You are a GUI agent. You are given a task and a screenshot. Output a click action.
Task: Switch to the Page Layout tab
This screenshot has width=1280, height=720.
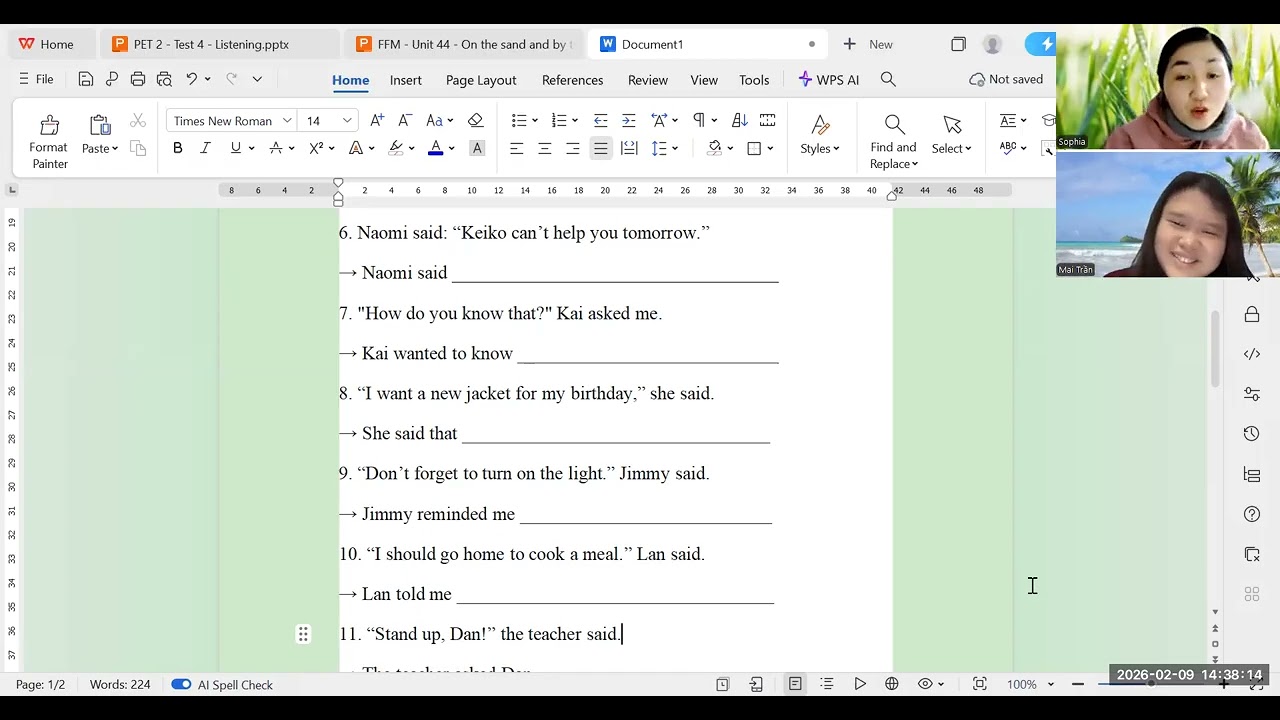pos(481,80)
